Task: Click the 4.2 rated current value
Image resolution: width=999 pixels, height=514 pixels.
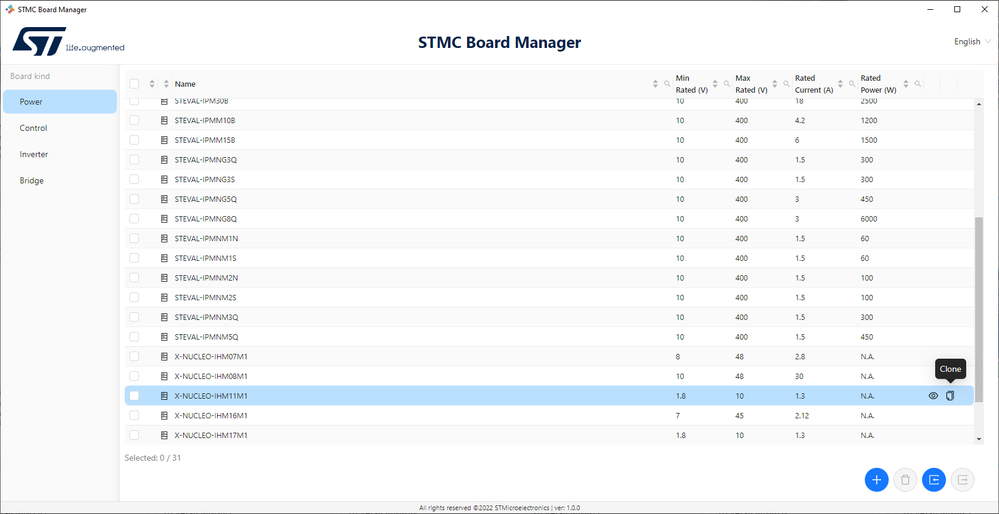Action: click(800, 120)
